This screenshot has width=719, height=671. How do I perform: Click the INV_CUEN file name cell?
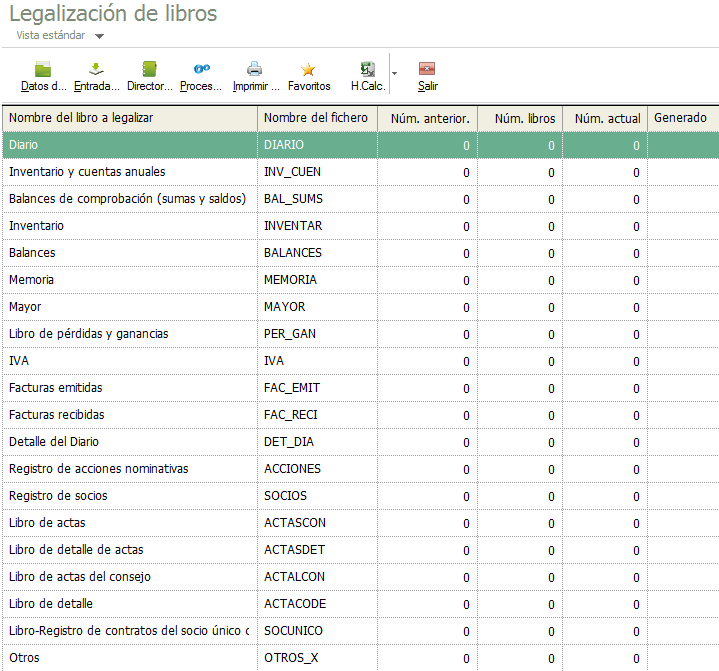coord(317,172)
